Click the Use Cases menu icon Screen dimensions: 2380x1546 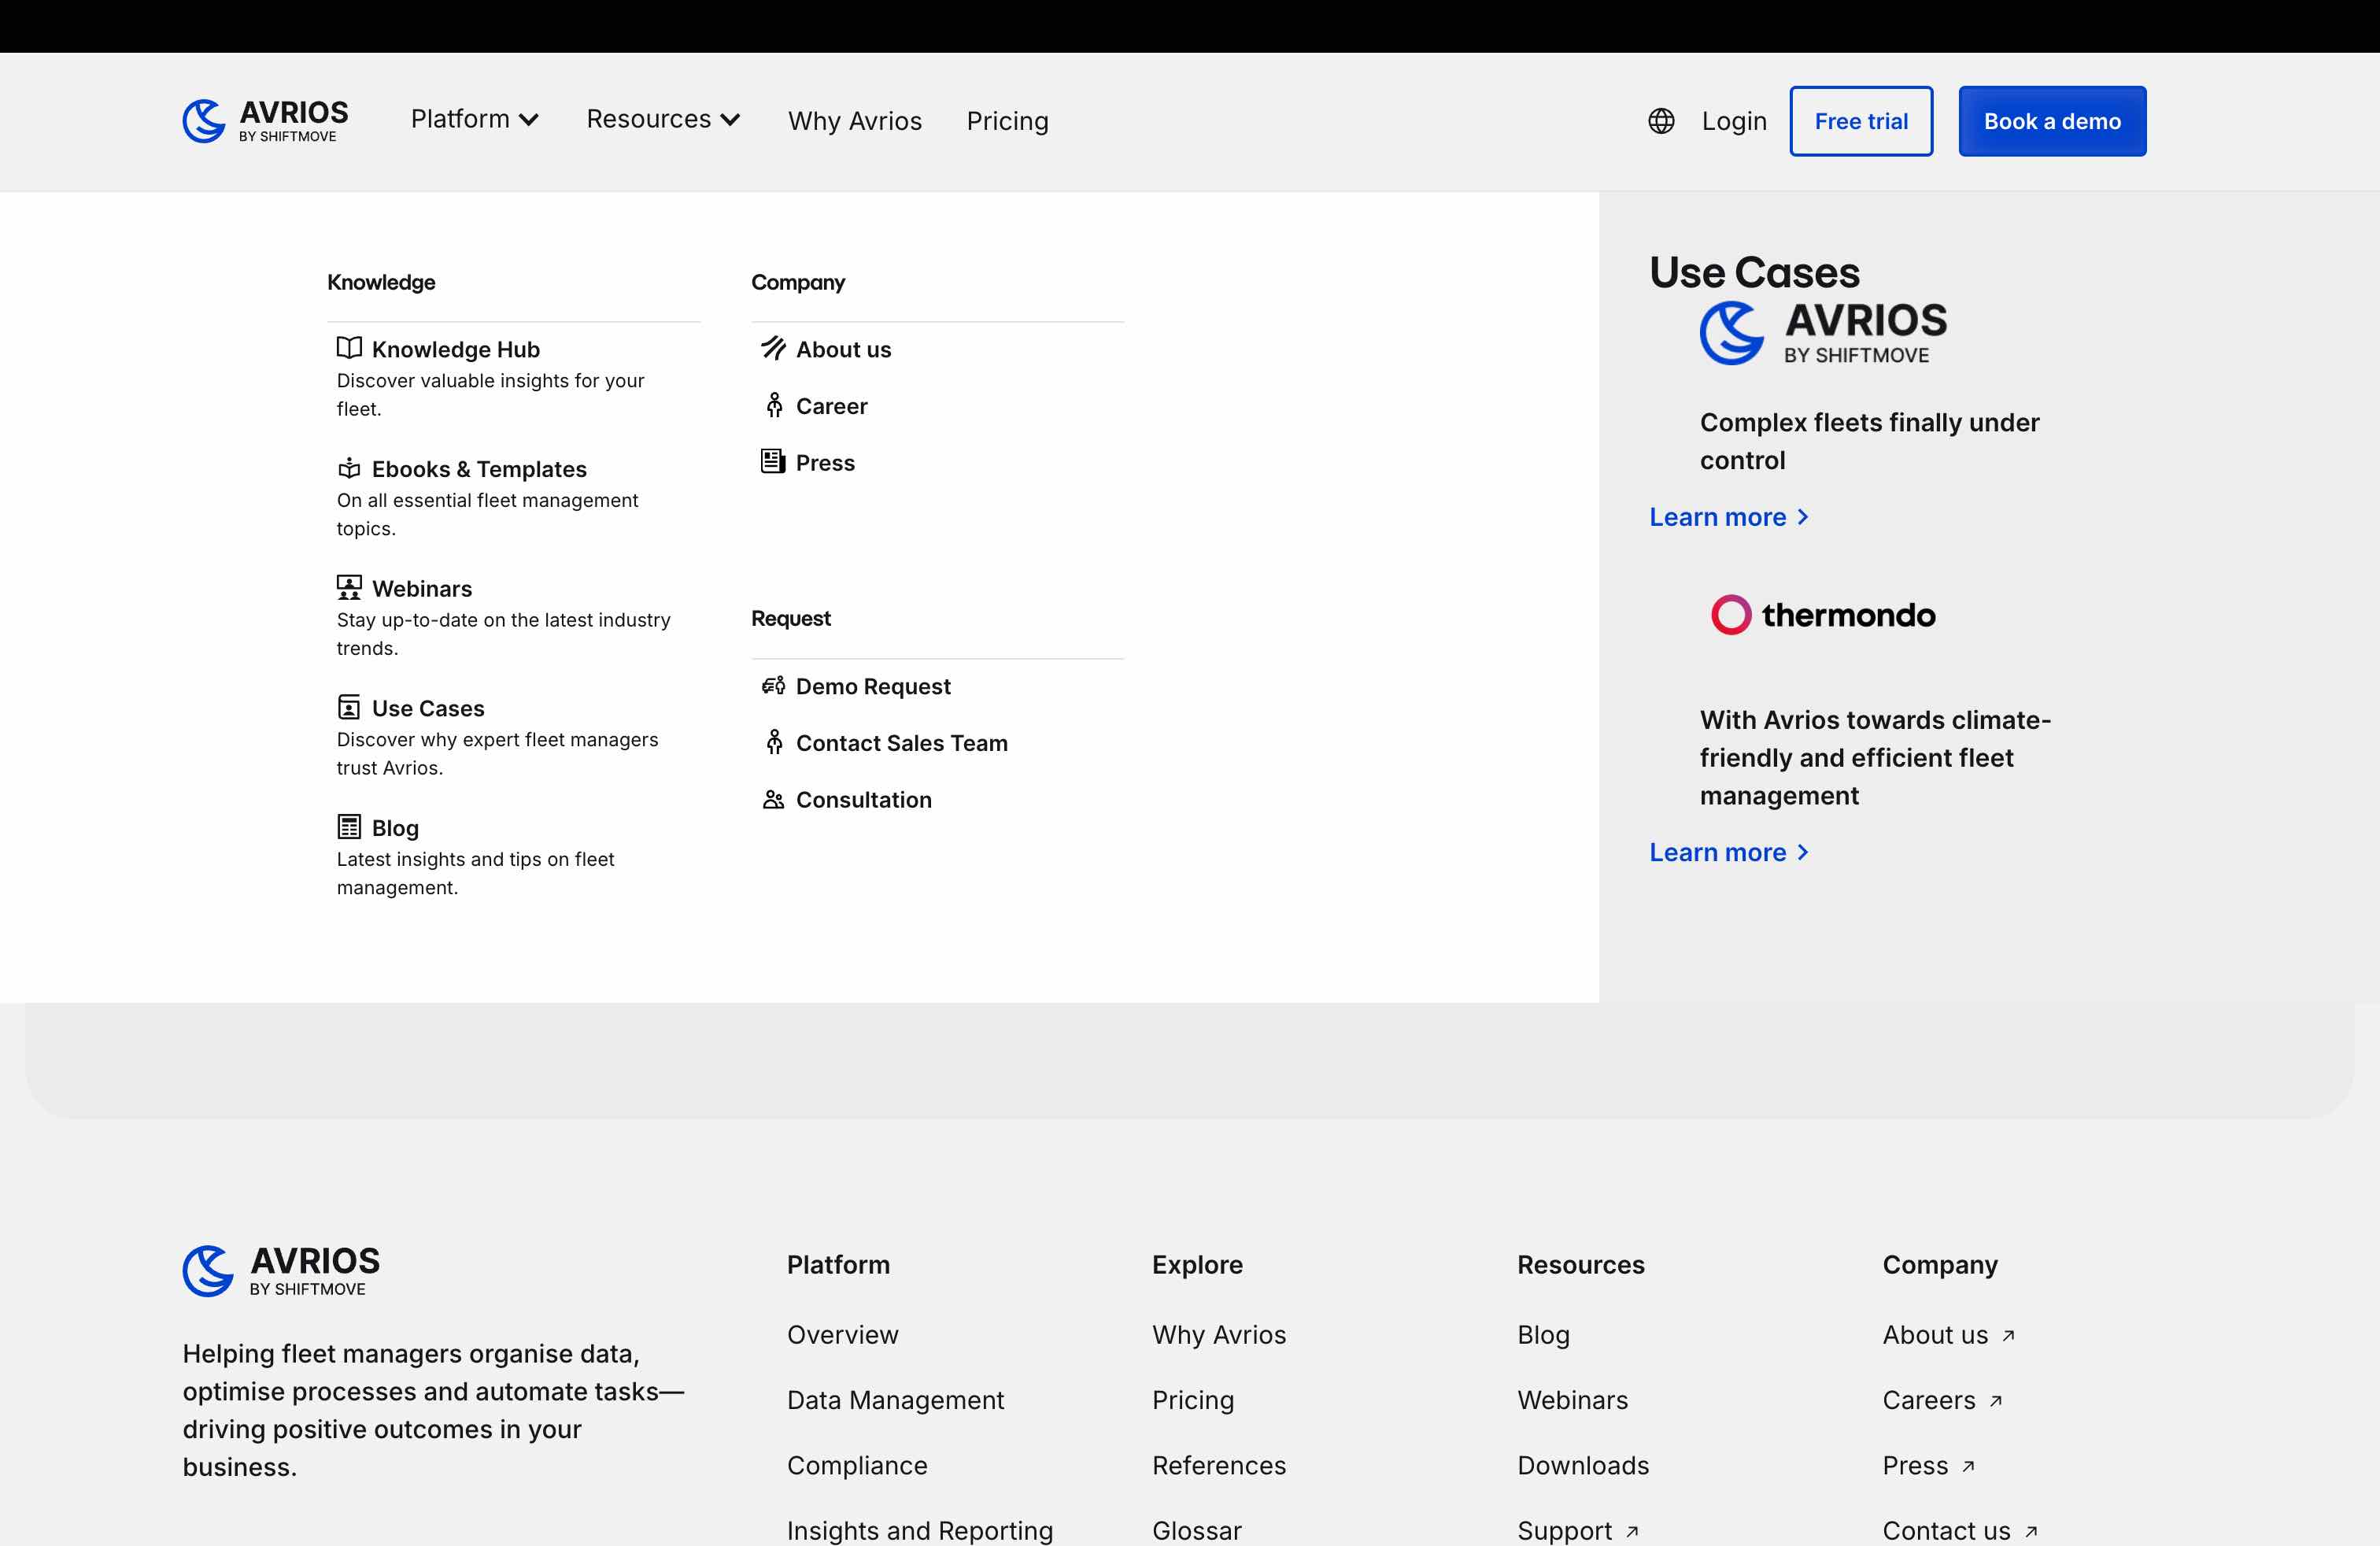point(349,707)
